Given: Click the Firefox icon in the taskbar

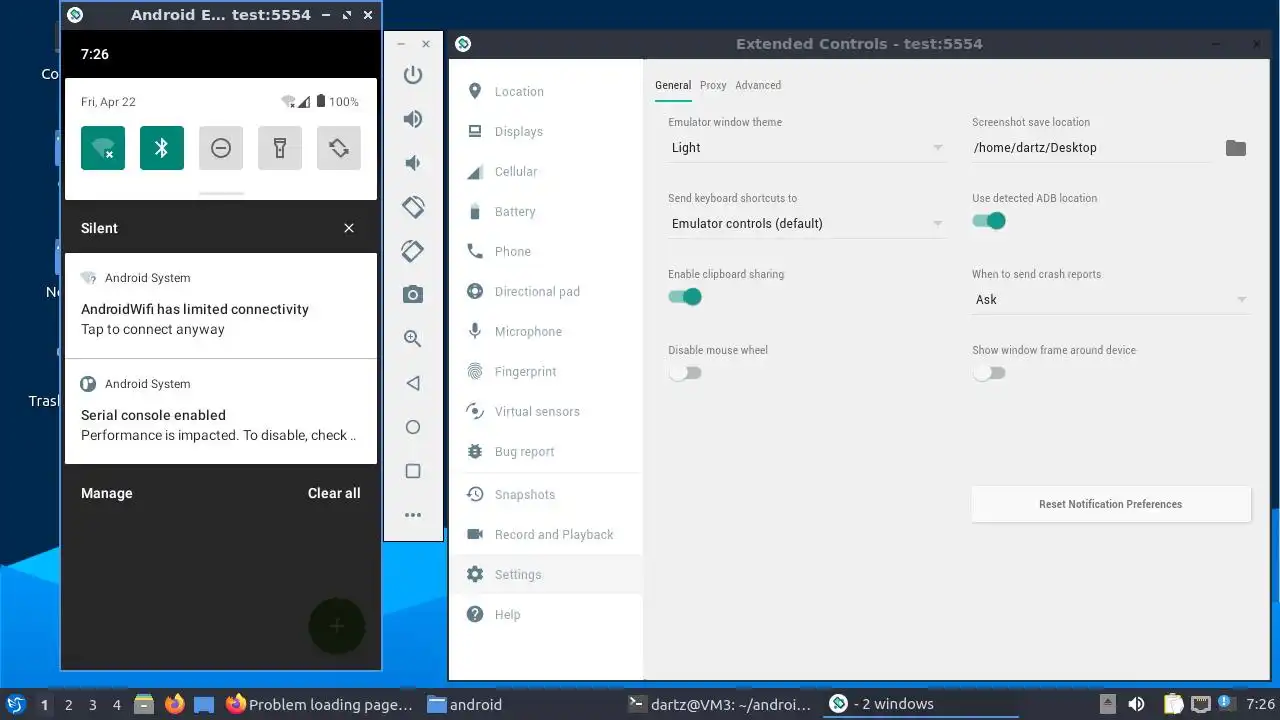Looking at the screenshot, I should click(x=175, y=704).
